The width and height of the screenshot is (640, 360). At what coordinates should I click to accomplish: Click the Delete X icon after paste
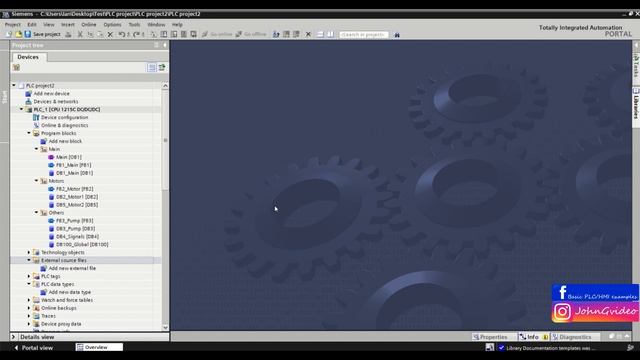[110, 34]
